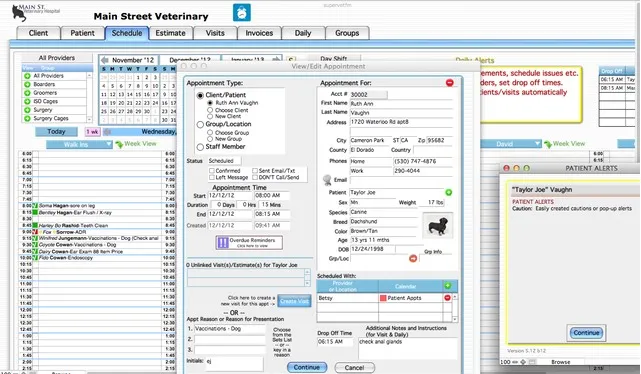Image resolution: width=641 pixels, height=374 pixels.
Task: Open the Walk Ins provider dropdown
Action: point(79,144)
